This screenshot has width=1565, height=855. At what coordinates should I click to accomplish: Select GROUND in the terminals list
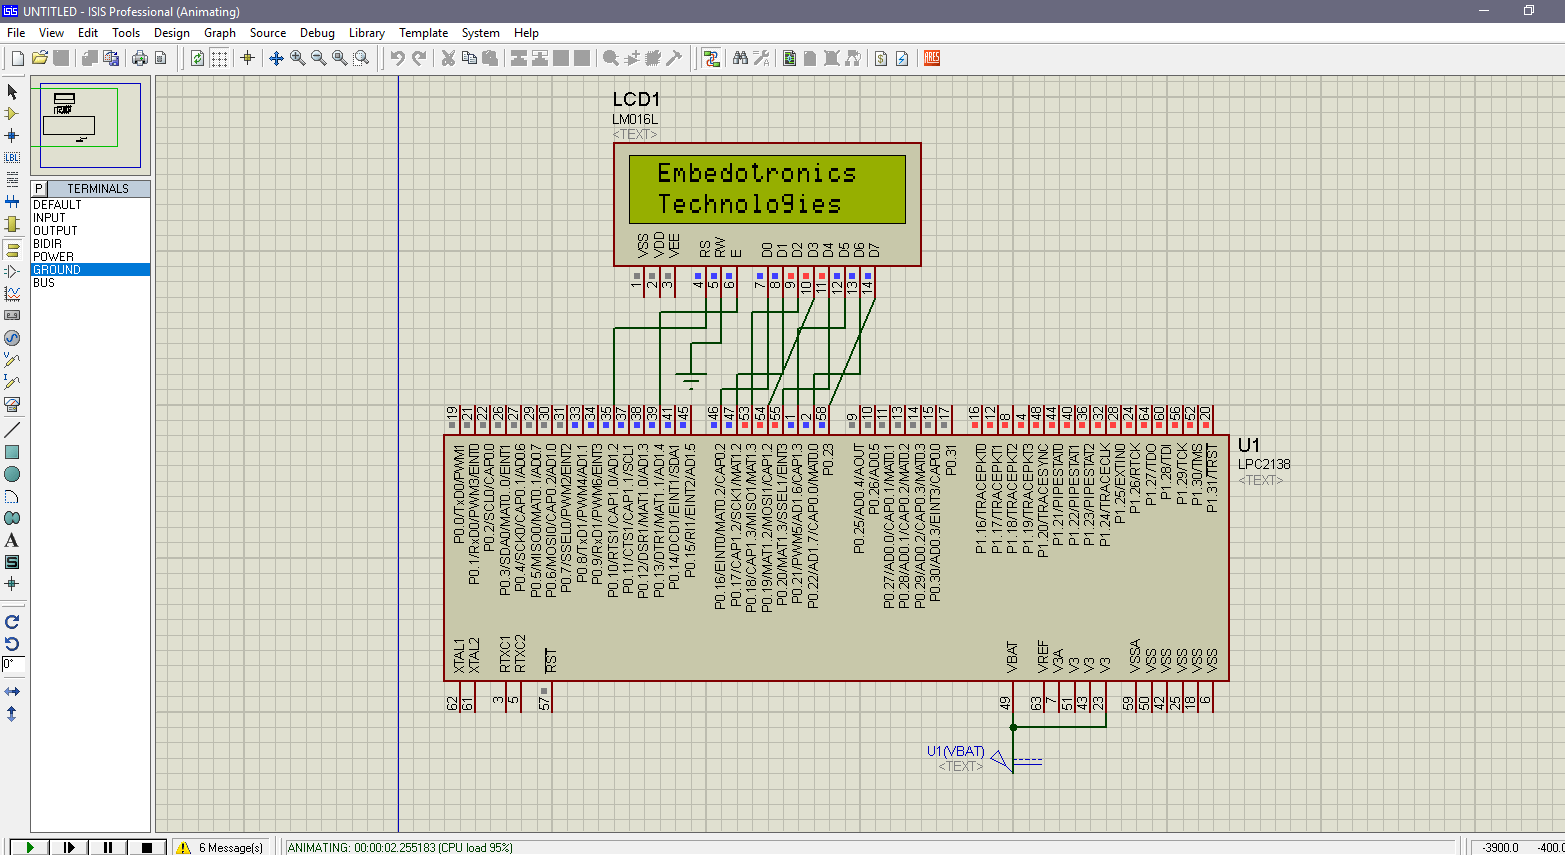click(x=57, y=269)
